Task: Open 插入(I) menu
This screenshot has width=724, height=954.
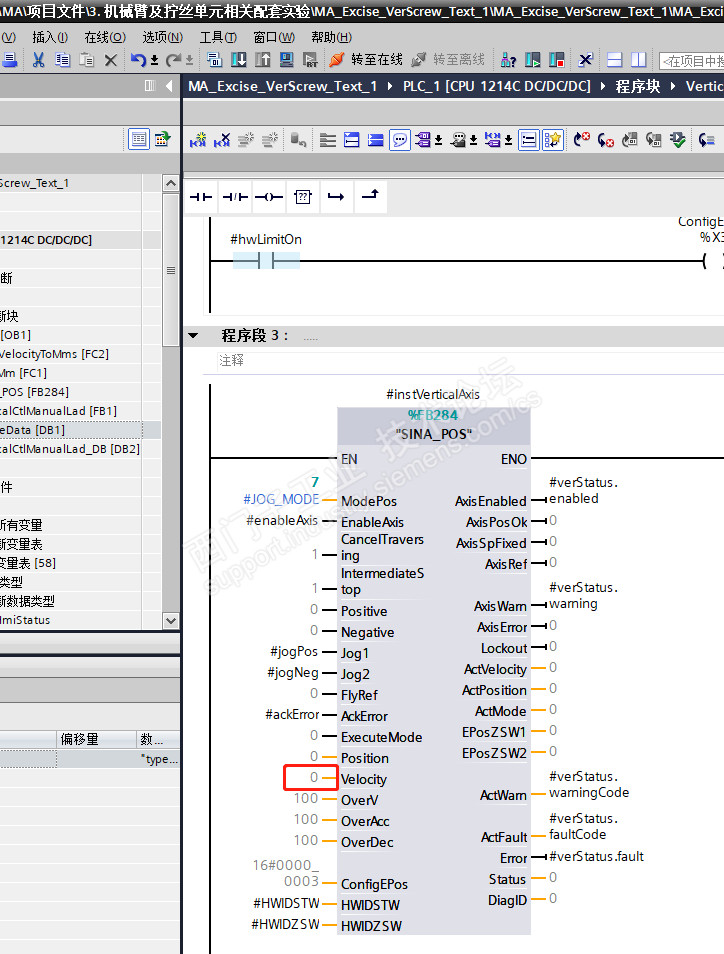Action: tap(50, 37)
